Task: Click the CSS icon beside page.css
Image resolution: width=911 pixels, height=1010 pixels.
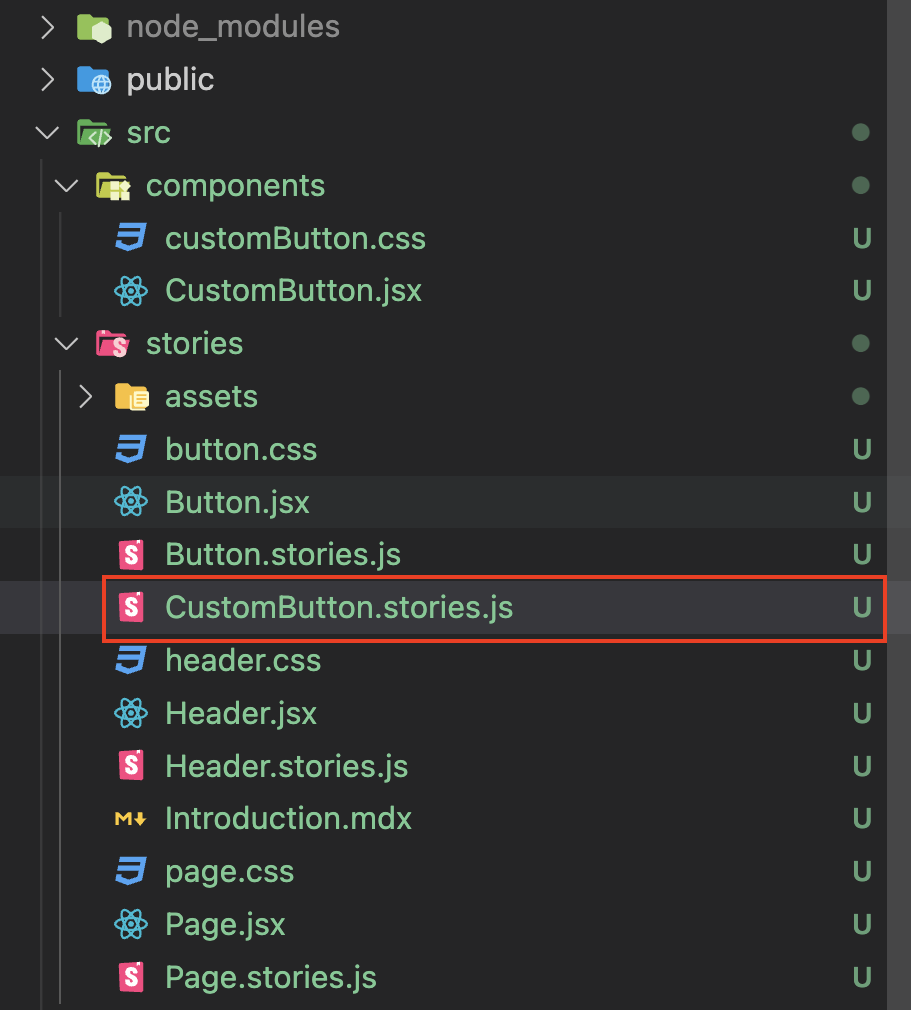Action: pyautogui.click(x=131, y=871)
